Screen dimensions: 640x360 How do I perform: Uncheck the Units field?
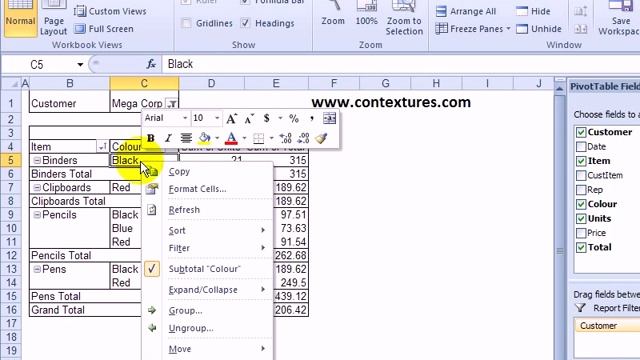[581, 218]
